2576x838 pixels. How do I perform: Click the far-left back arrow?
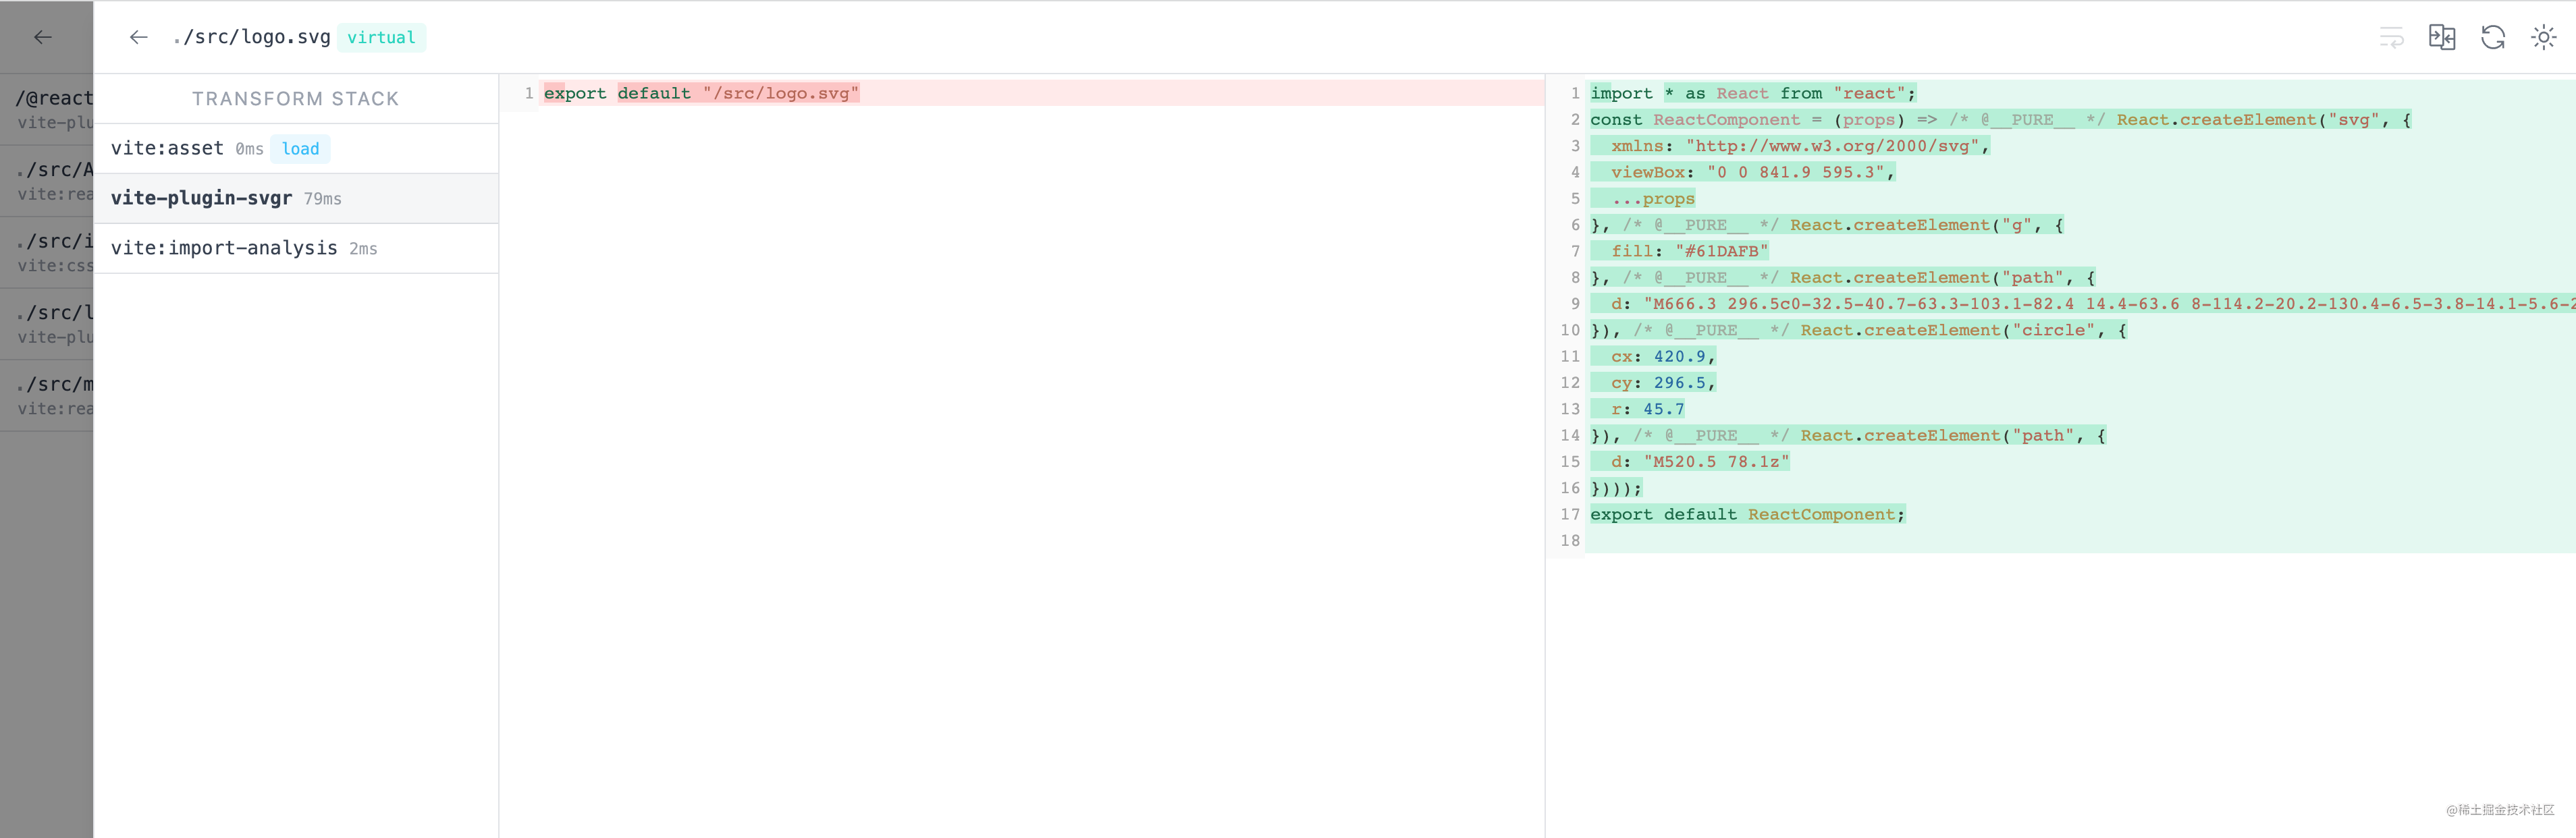coord(42,38)
